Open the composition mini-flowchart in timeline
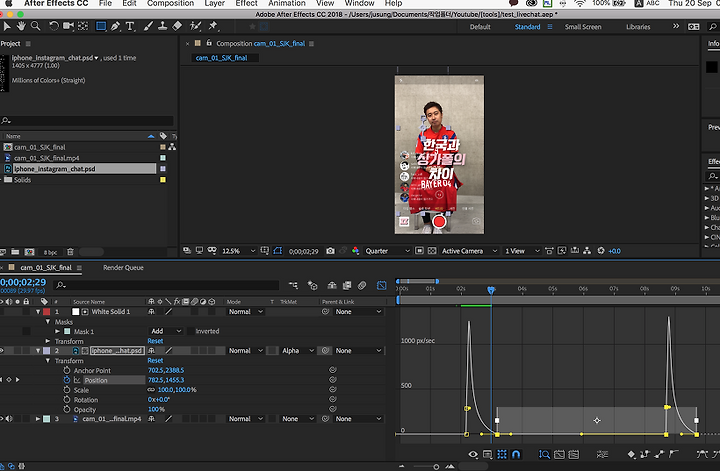 293,286
